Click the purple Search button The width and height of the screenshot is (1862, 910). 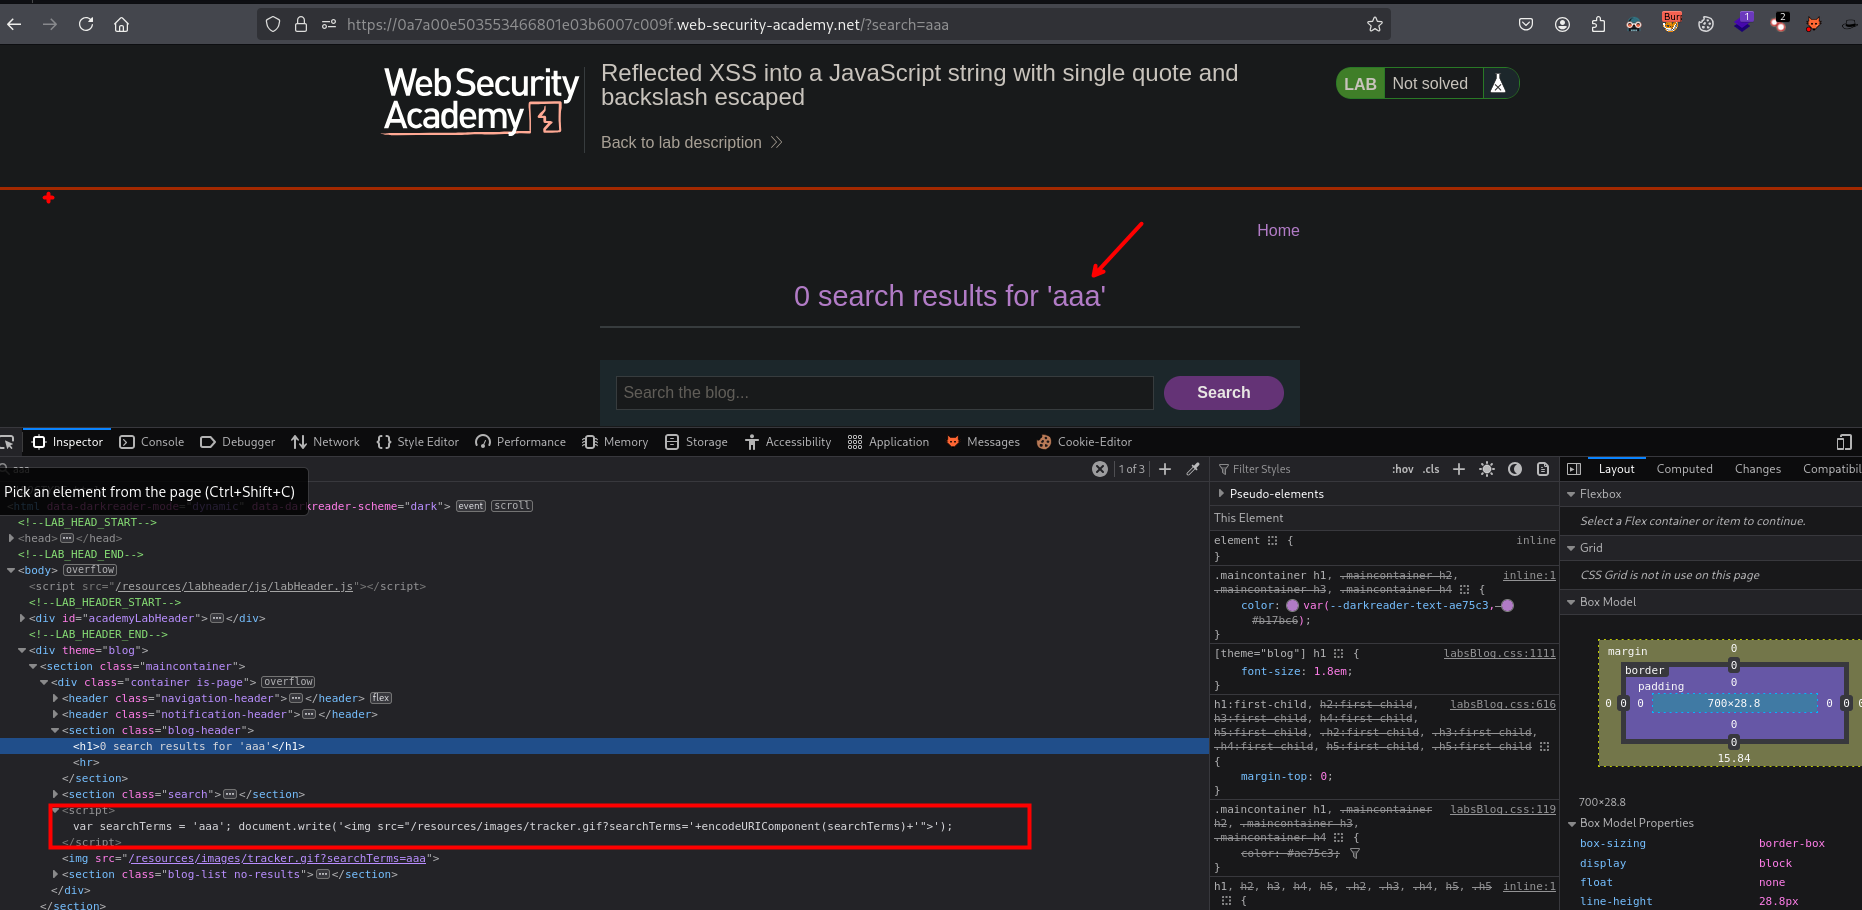[1223, 393]
